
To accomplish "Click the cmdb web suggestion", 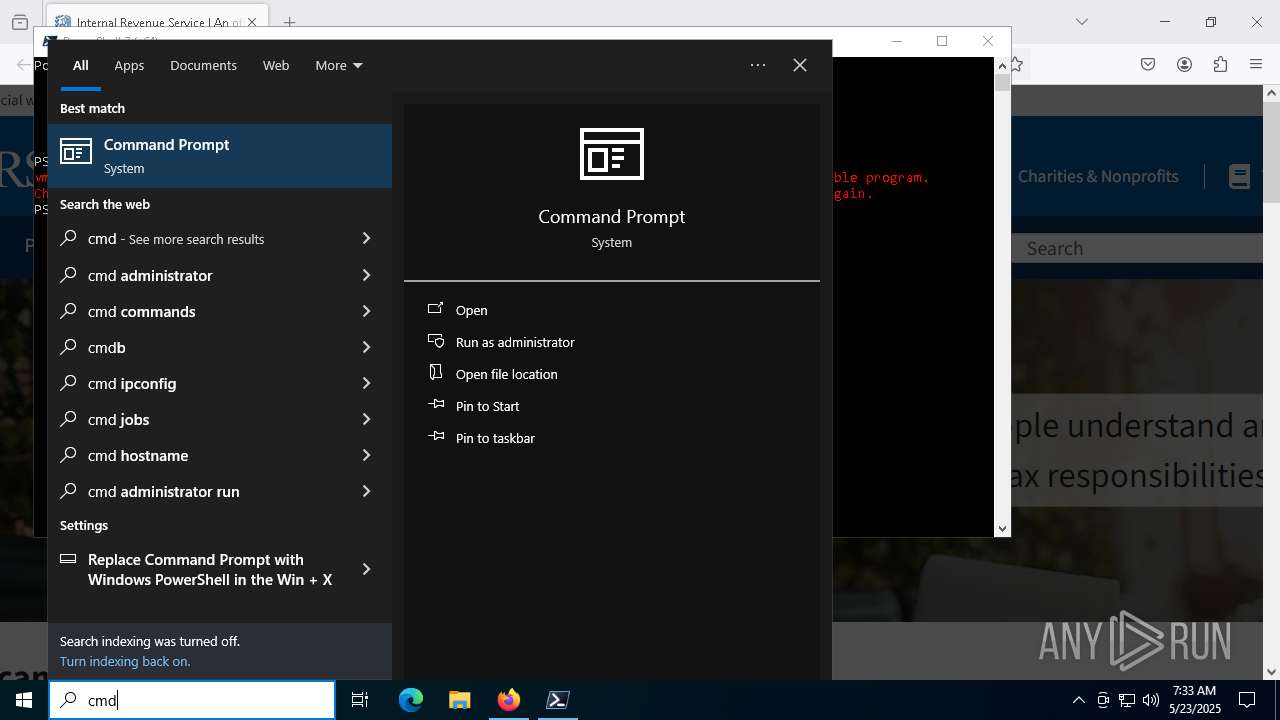I will 220,347.
